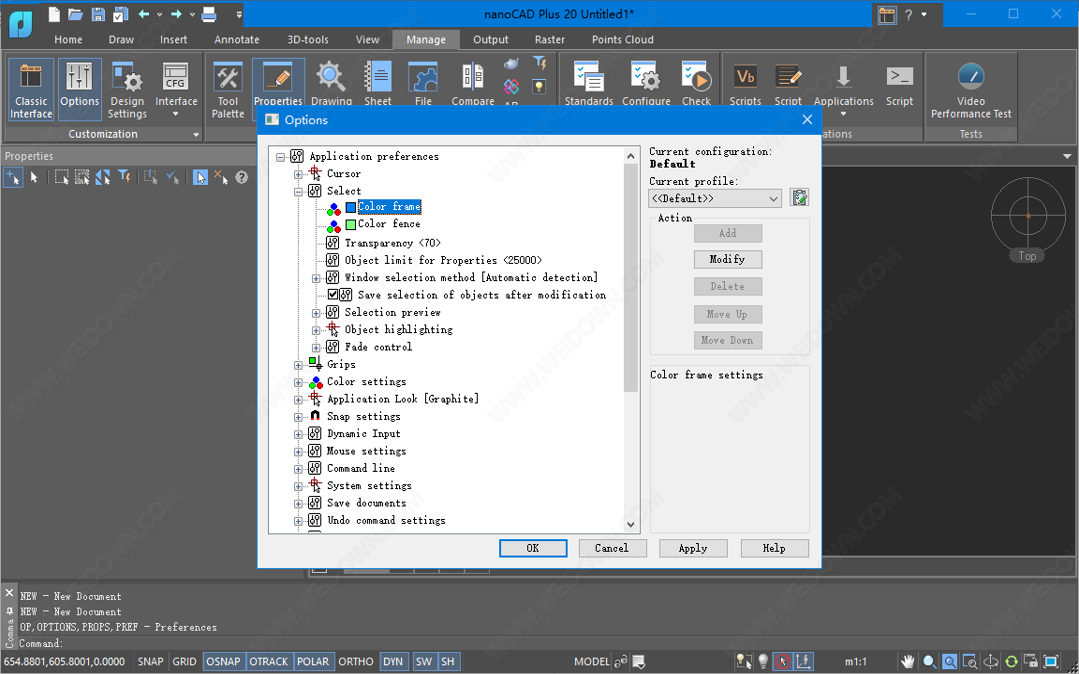This screenshot has height=674, width=1079.
Task: Open the Annotate ribbon tab
Action: click(x=237, y=39)
